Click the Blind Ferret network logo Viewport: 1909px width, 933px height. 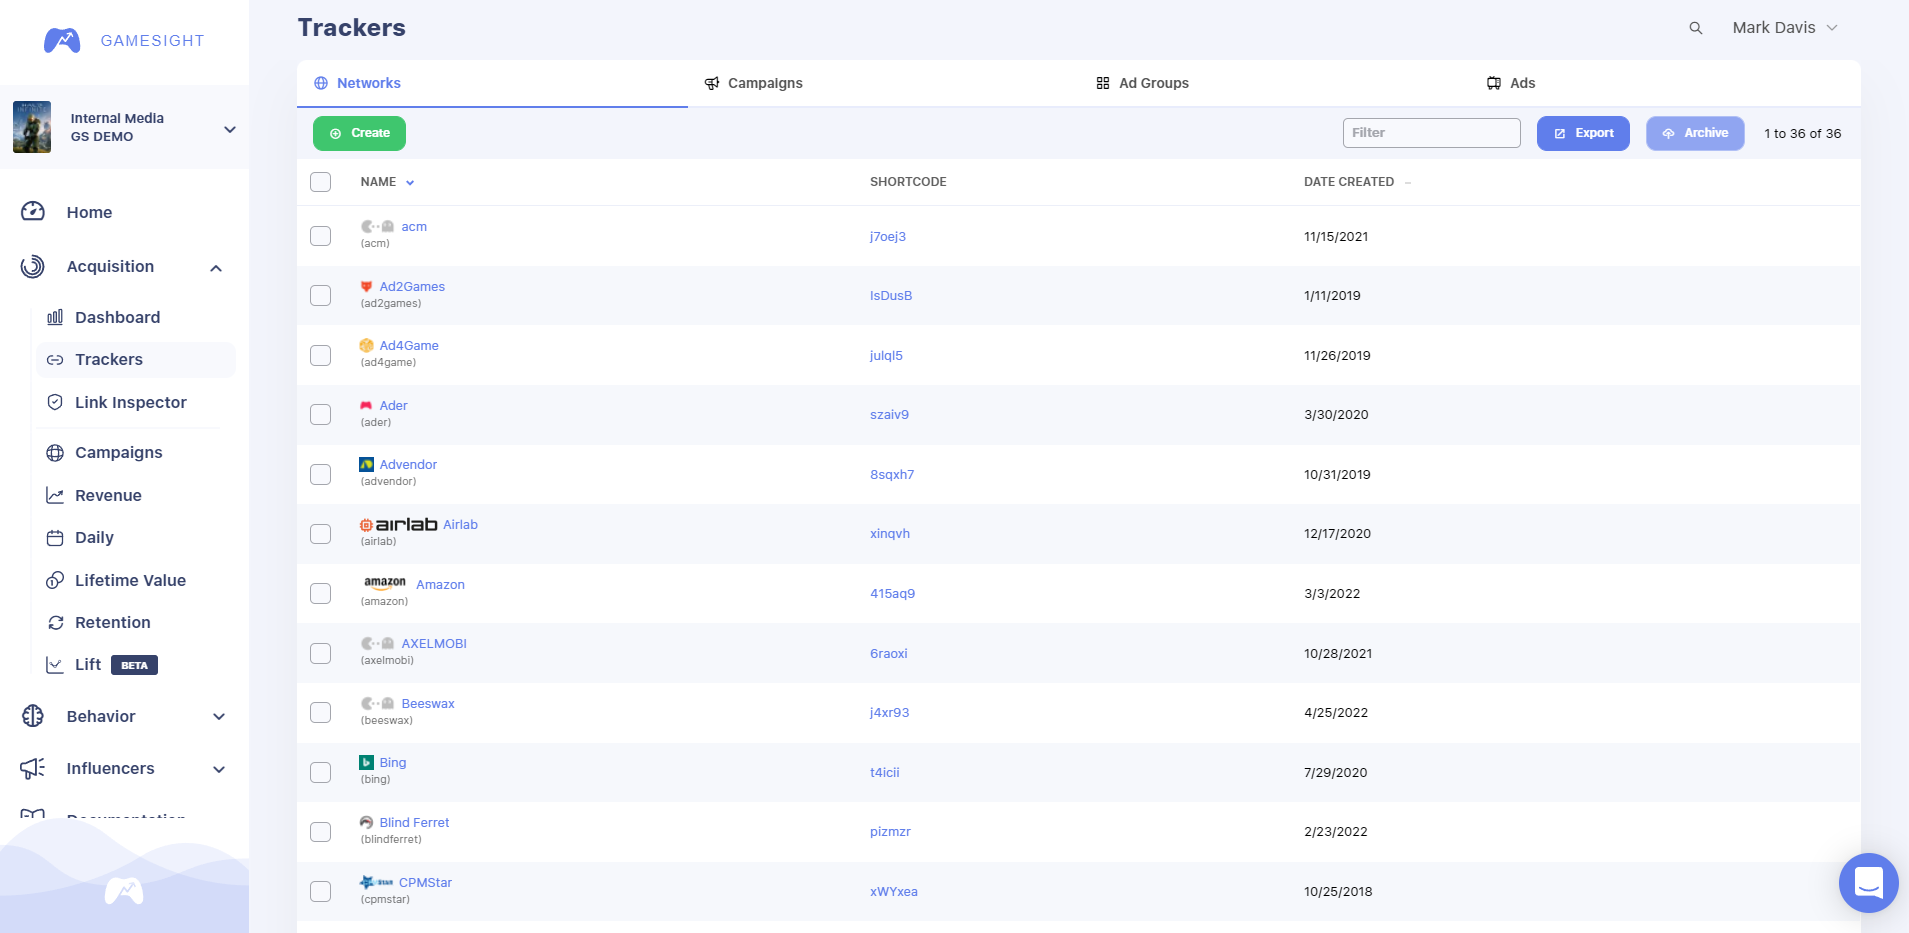point(366,822)
